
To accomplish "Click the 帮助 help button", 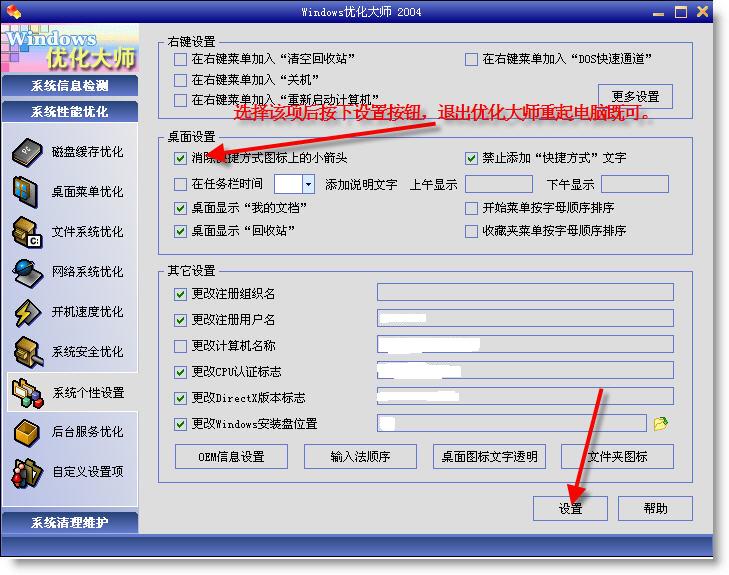I will click(655, 509).
